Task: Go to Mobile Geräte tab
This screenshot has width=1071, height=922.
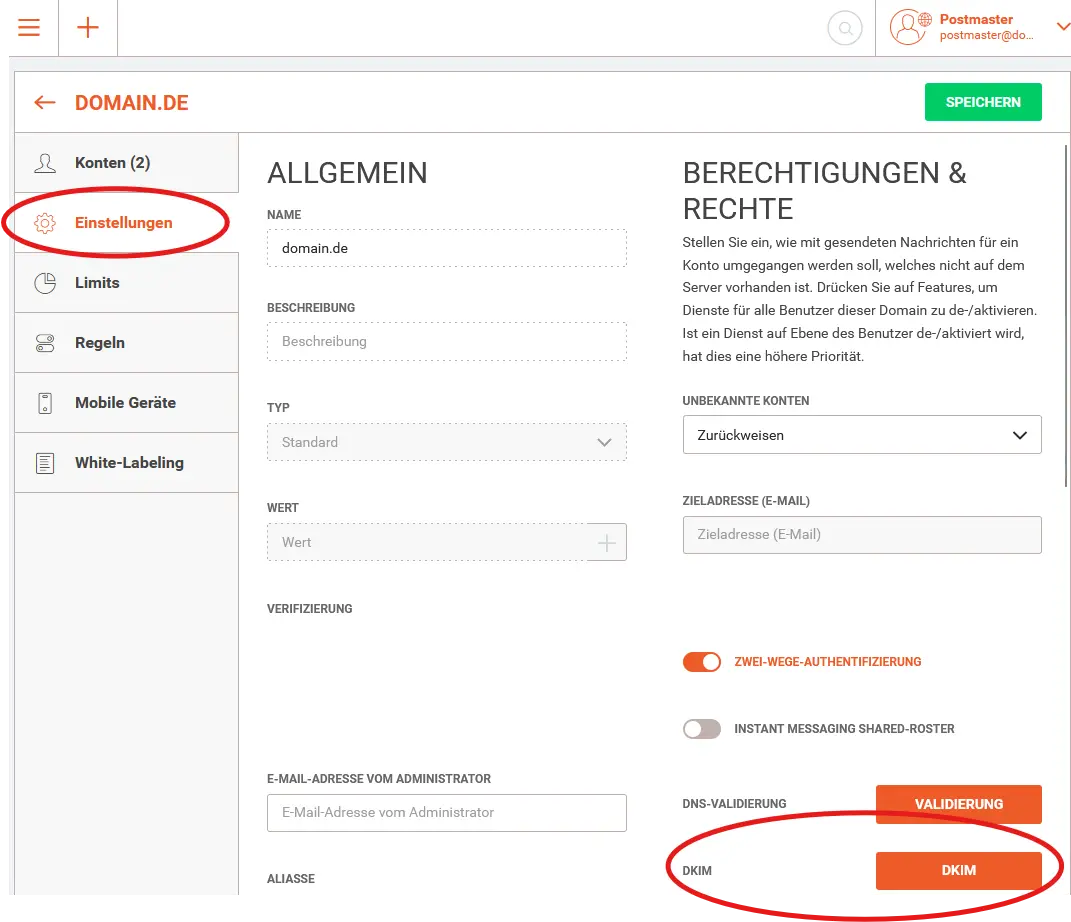Action: pos(126,403)
